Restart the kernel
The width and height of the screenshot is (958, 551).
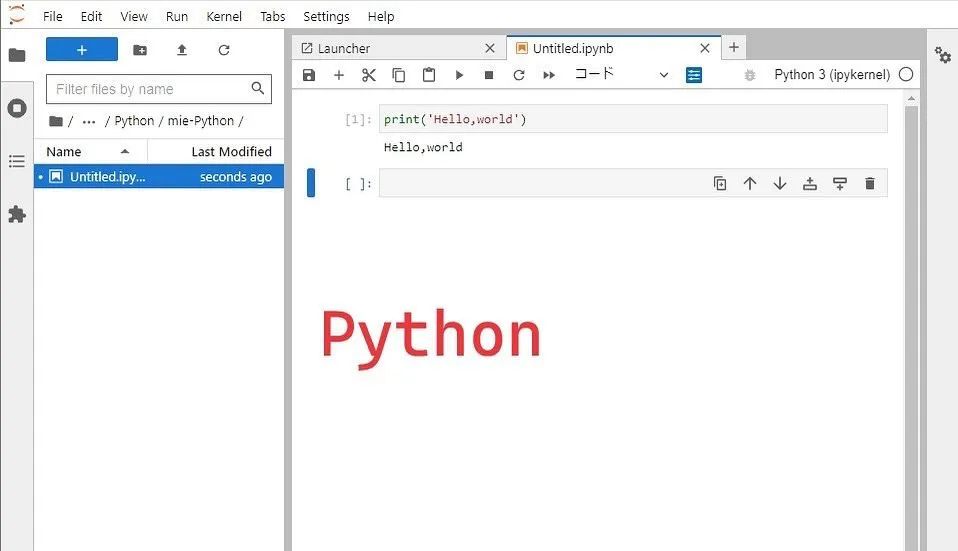coord(519,75)
